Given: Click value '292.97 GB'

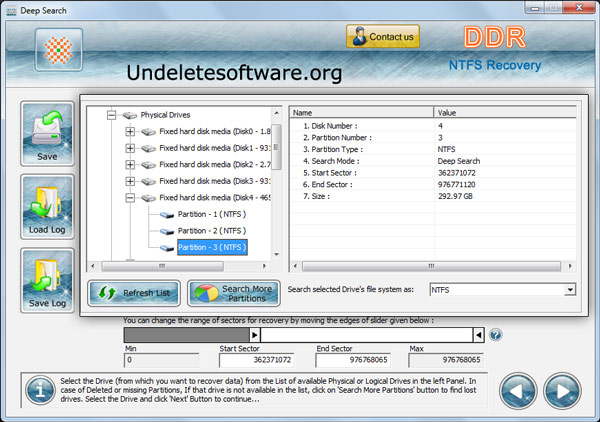Looking at the screenshot, I should (455, 196).
